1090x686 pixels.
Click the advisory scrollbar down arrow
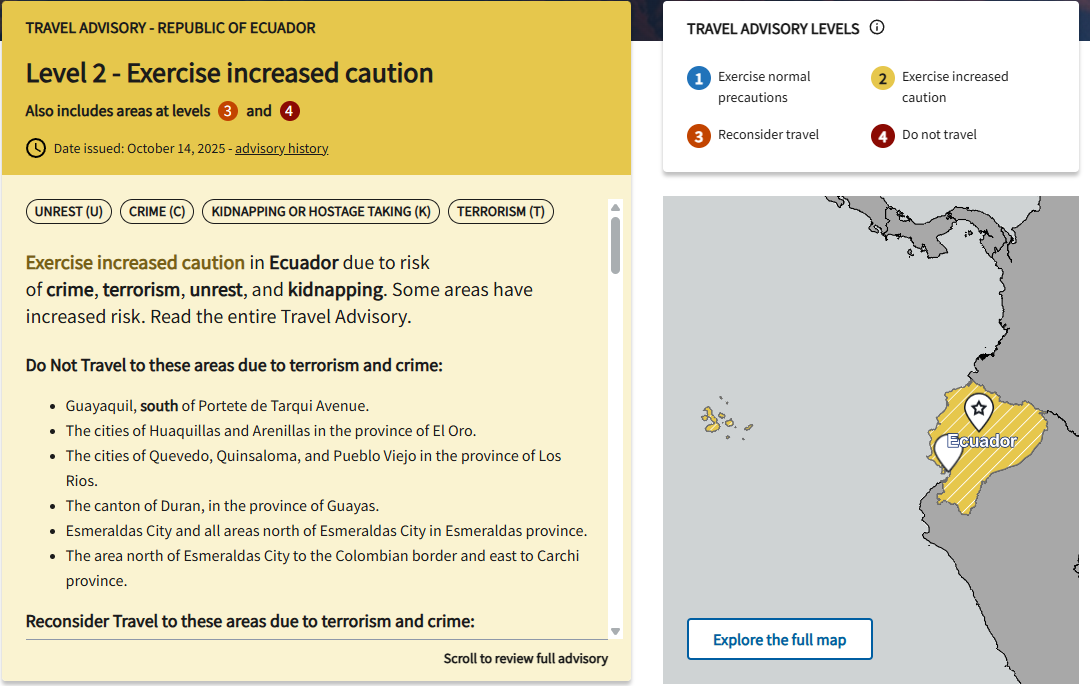(x=616, y=631)
